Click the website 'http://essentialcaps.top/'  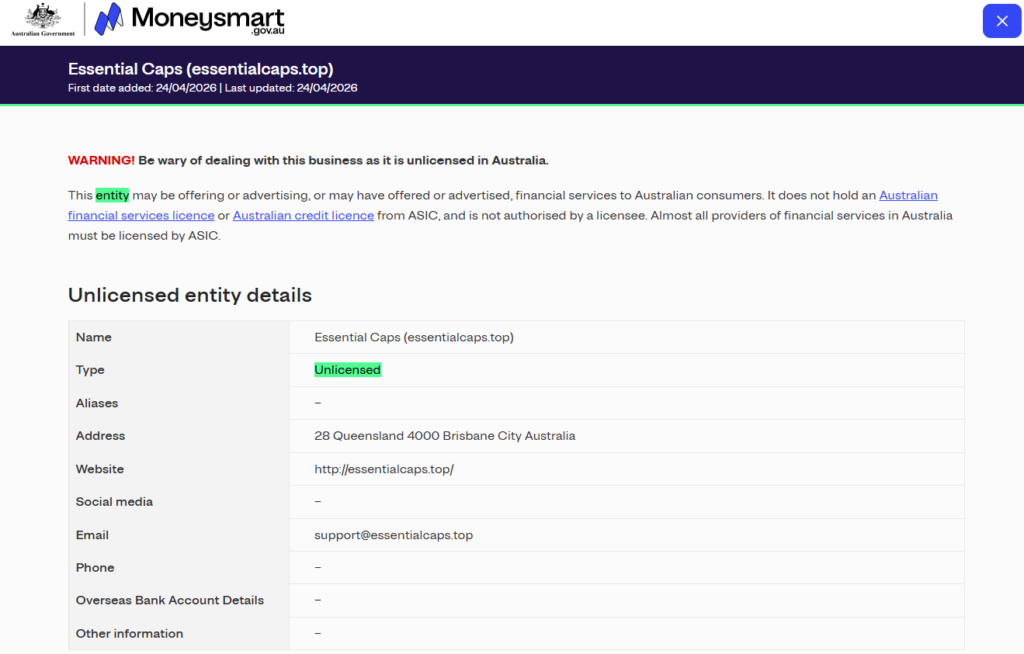pos(384,469)
